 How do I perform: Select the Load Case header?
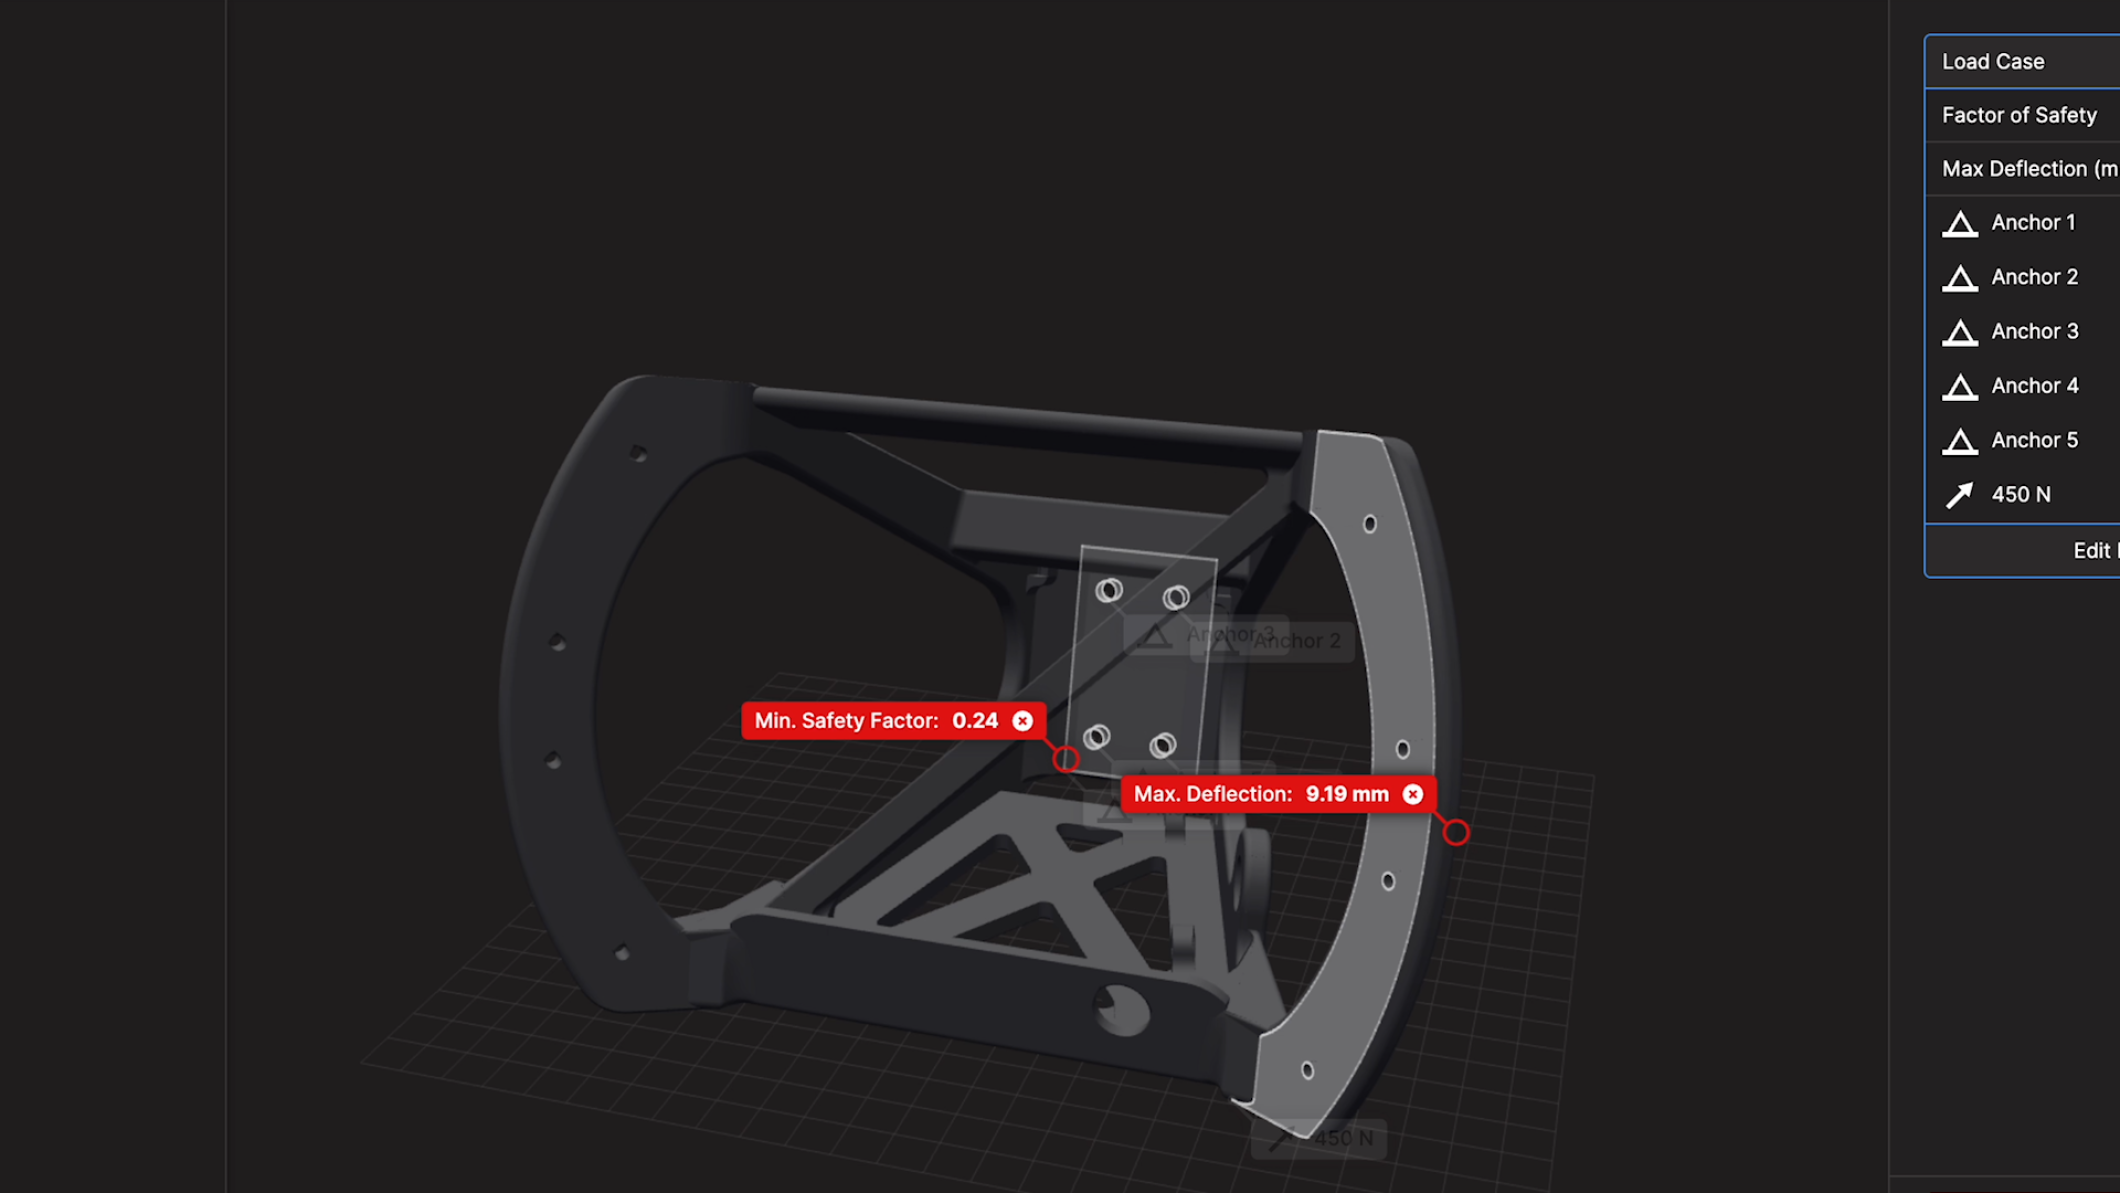(1993, 62)
